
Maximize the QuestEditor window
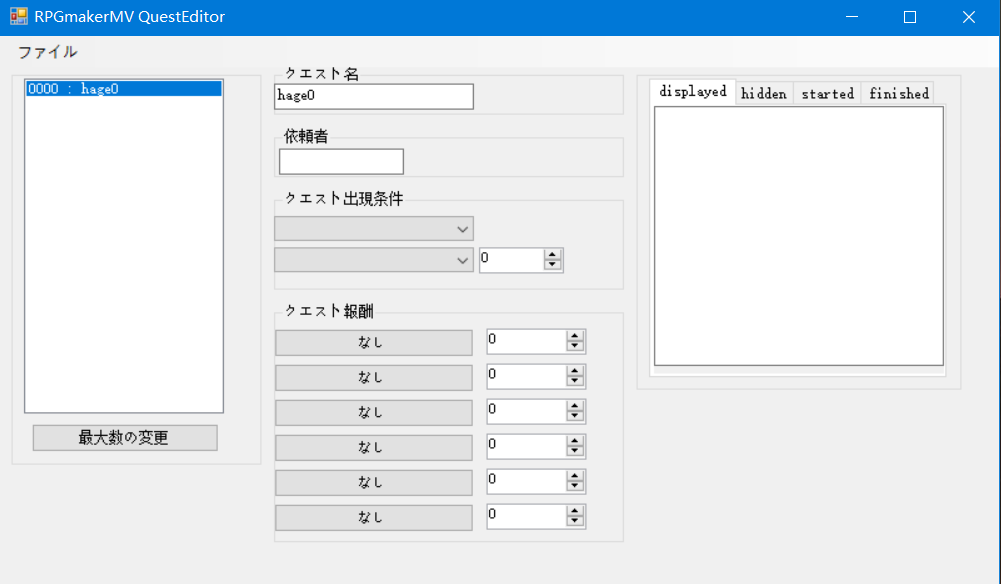[910, 17]
